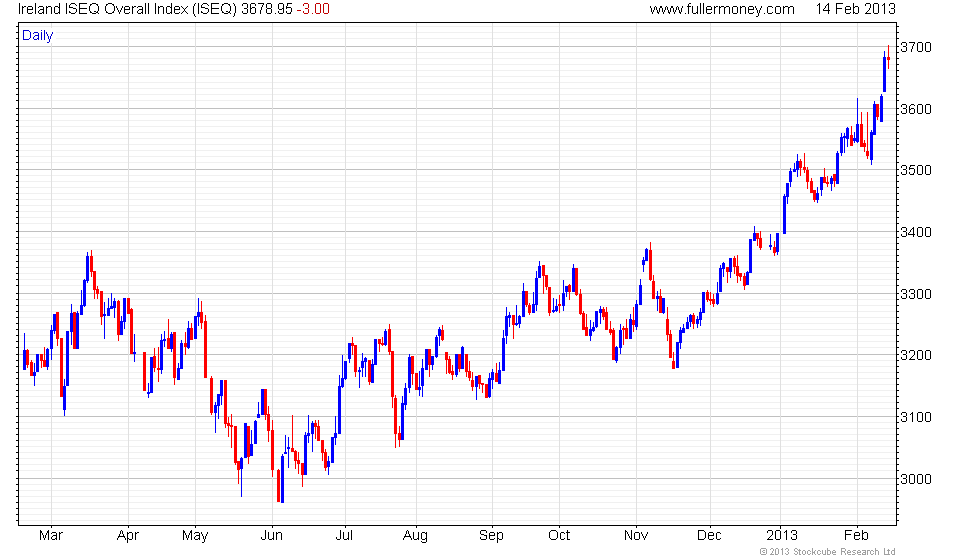Click the 3400 price axis label
This screenshot has height=560, width=980.
[916, 232]
